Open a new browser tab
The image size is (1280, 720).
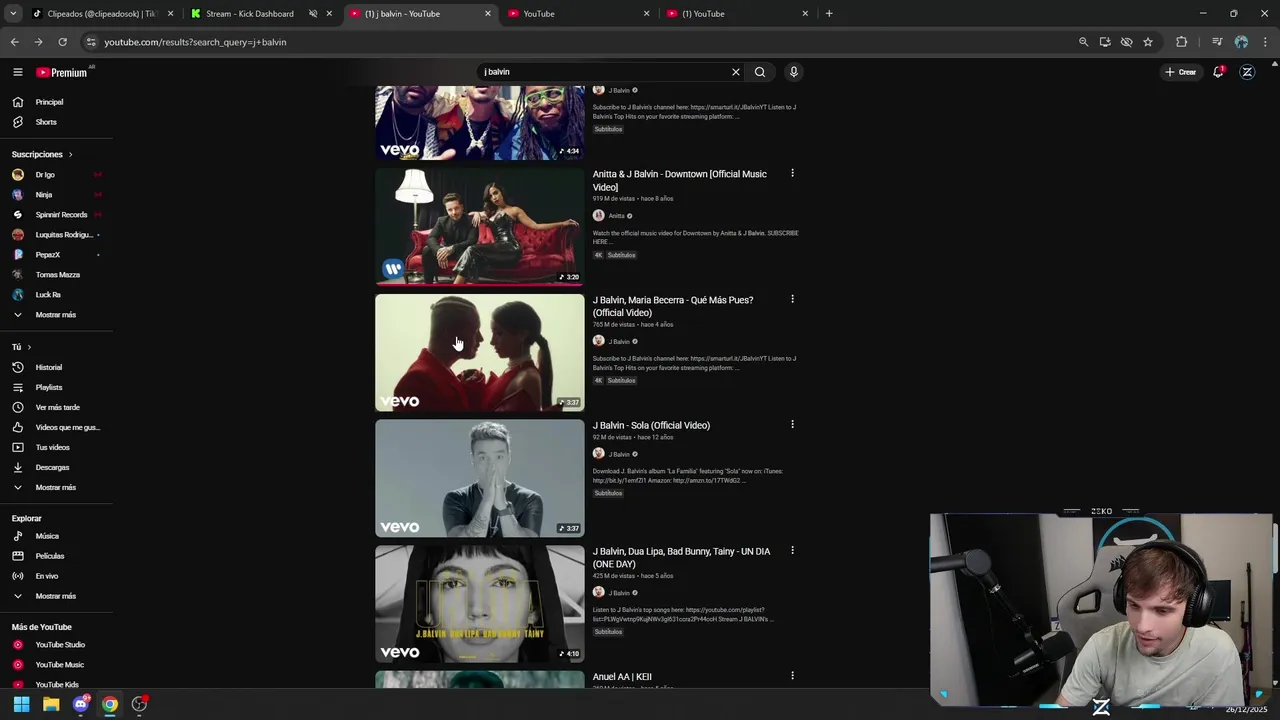click(829, 14)
